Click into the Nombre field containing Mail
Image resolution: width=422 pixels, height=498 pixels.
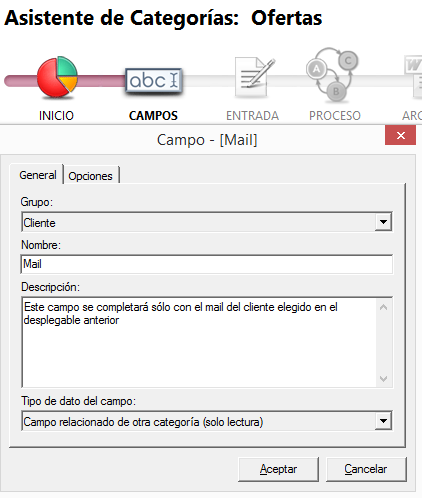207,264
